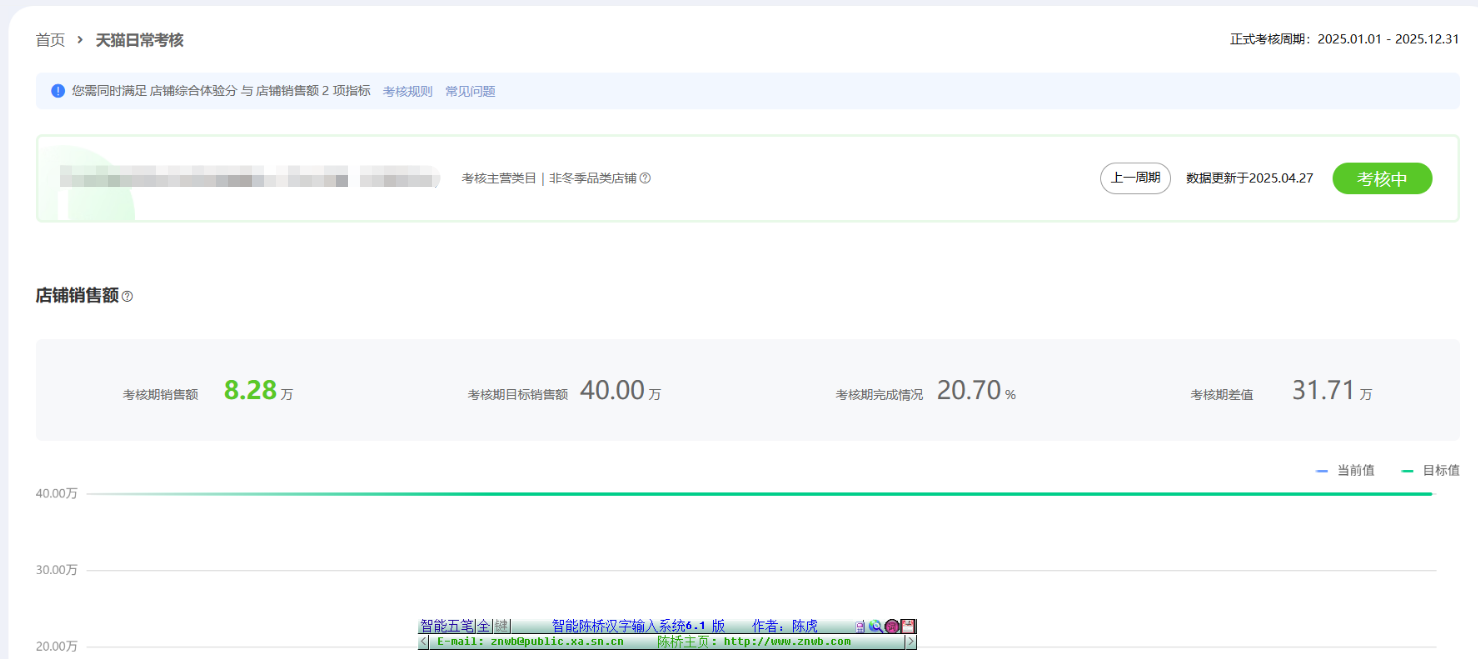Click the blue info alert icon
This screenshot has height=660, width=1478.
tap(58, 91)
